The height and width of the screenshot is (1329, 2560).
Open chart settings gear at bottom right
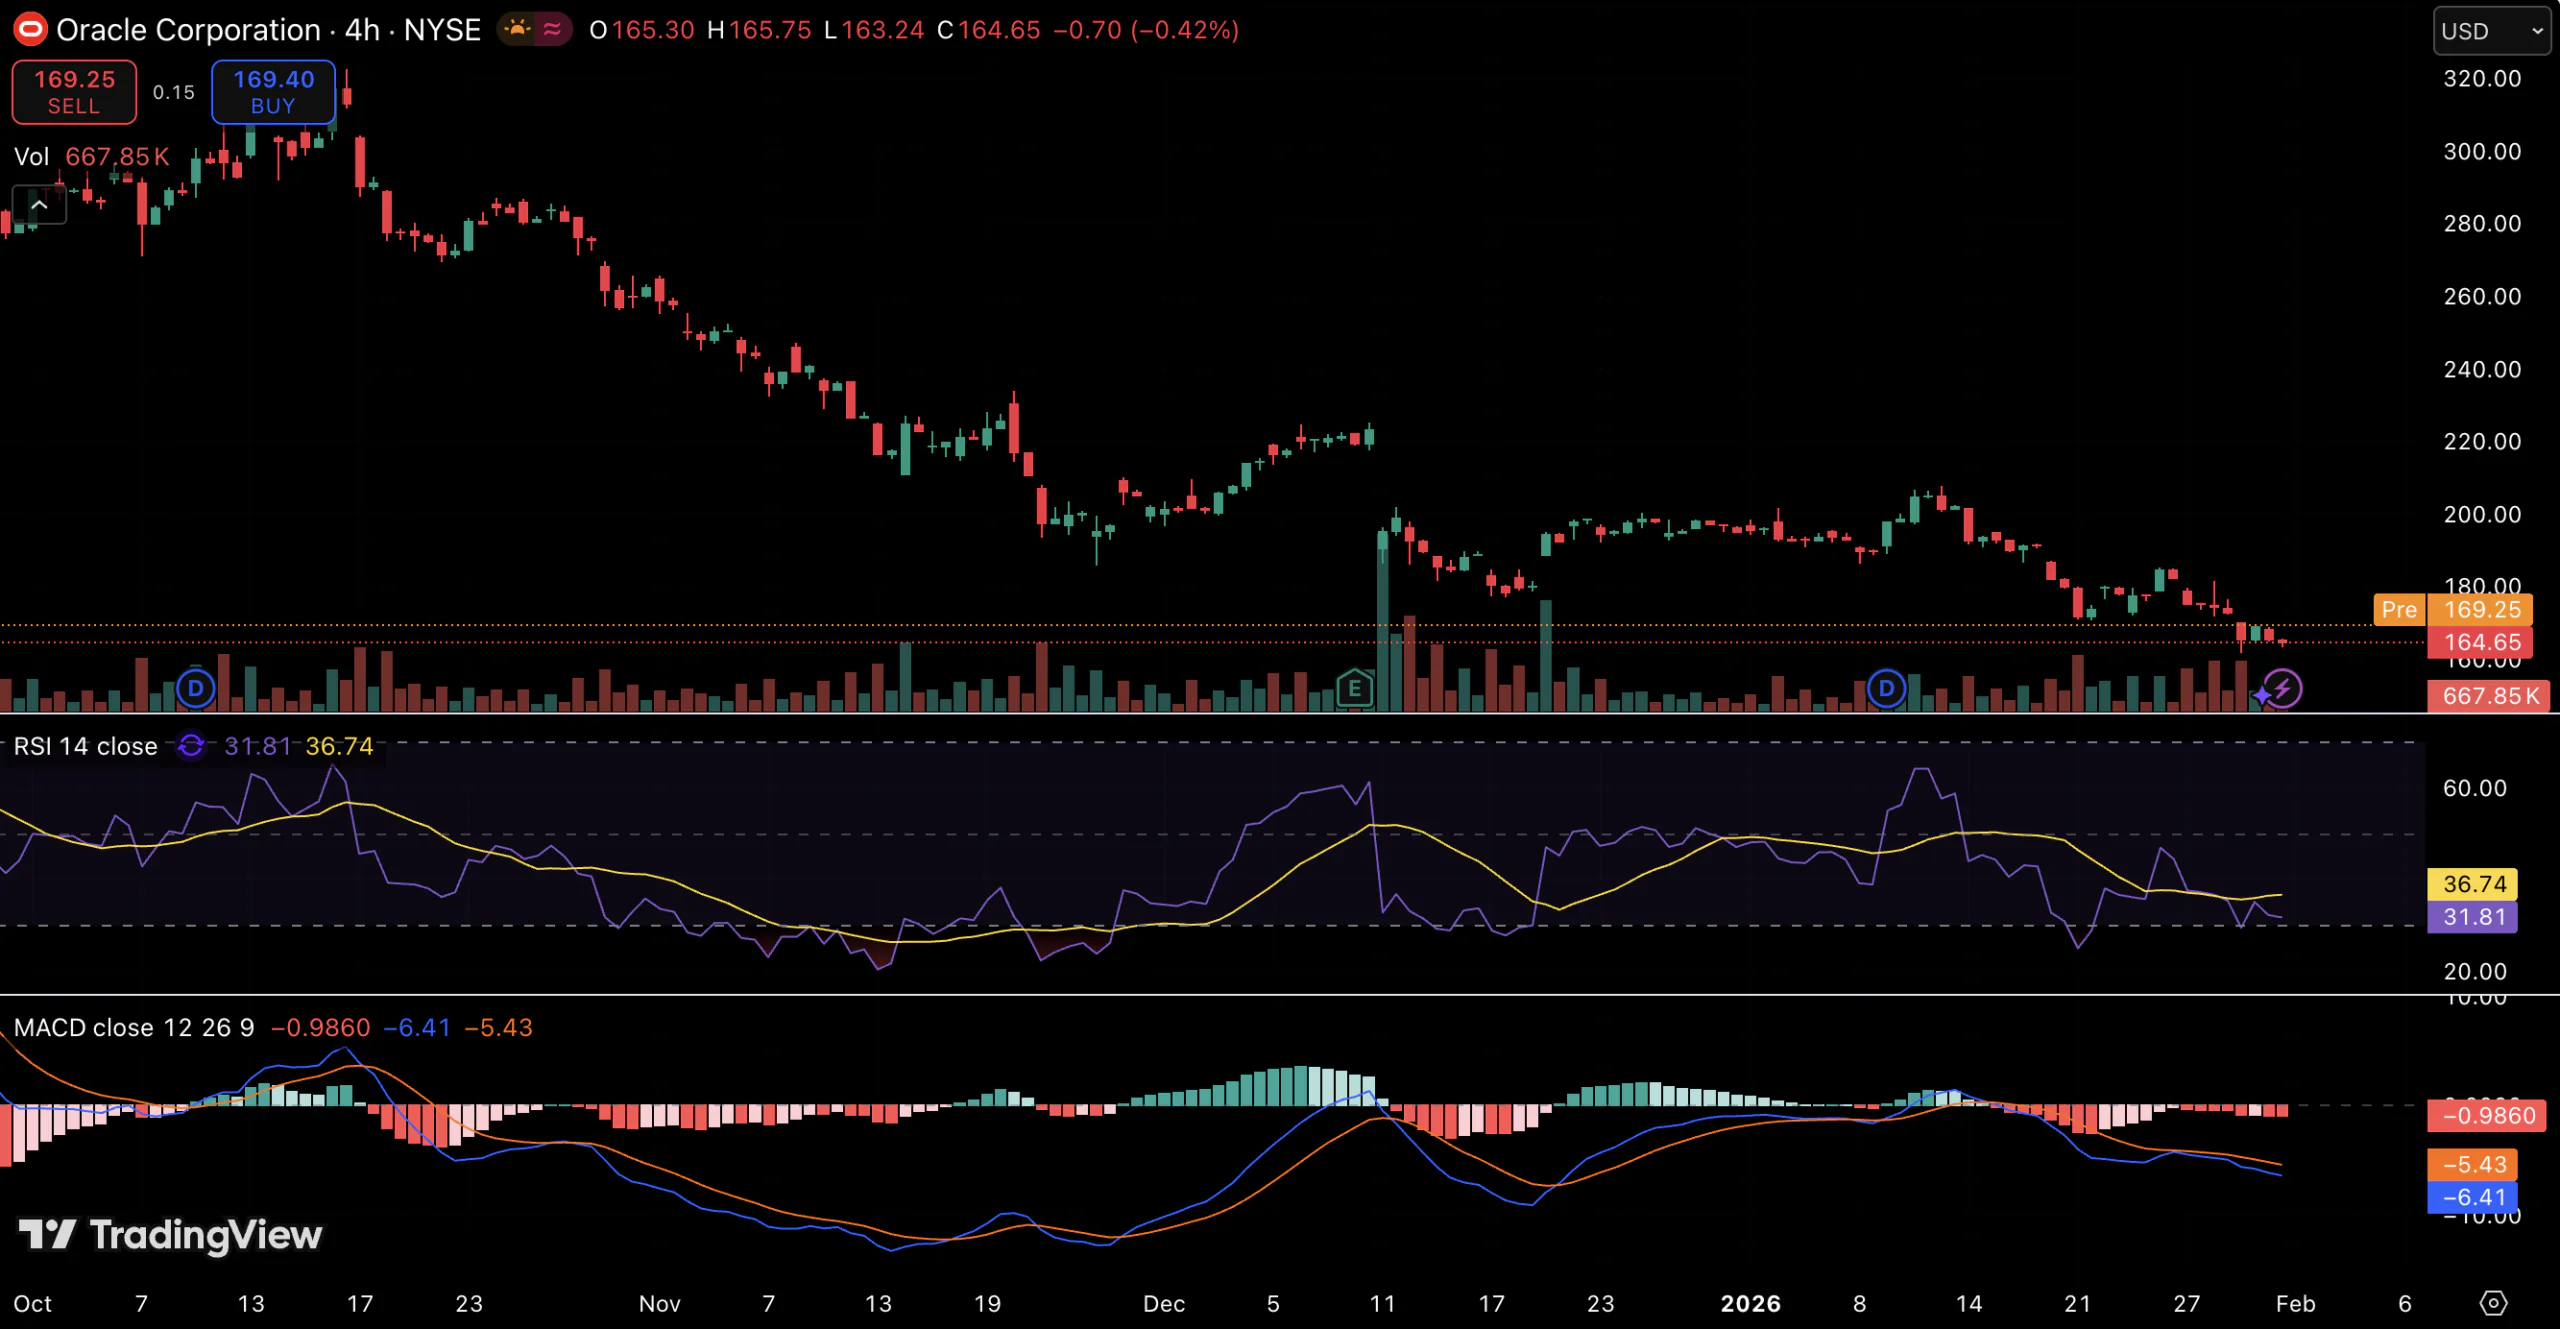pyautogui.click(x=2493, y=1303)
